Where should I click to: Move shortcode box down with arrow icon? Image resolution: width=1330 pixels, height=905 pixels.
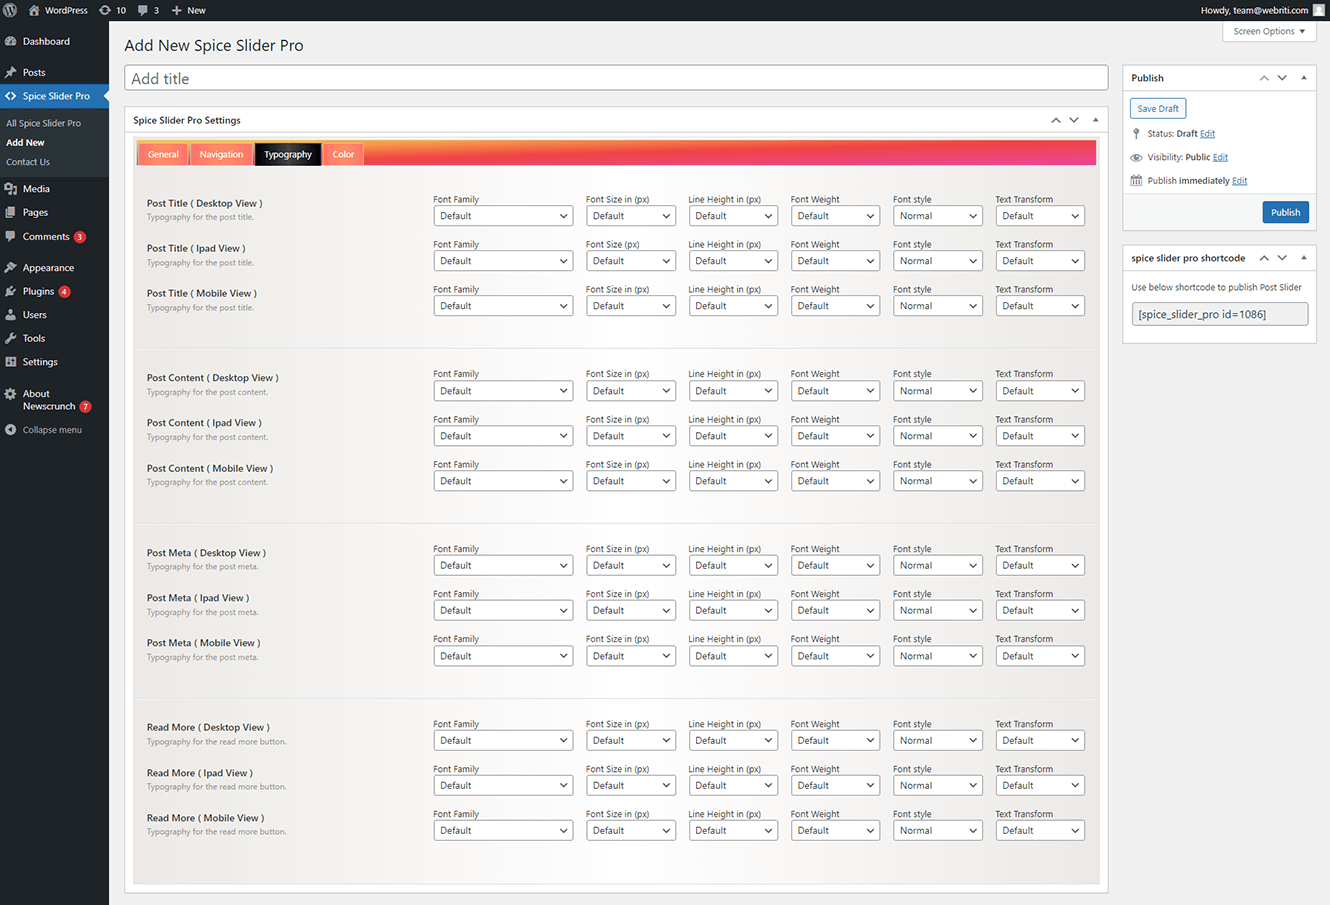tap(1282, 258)
